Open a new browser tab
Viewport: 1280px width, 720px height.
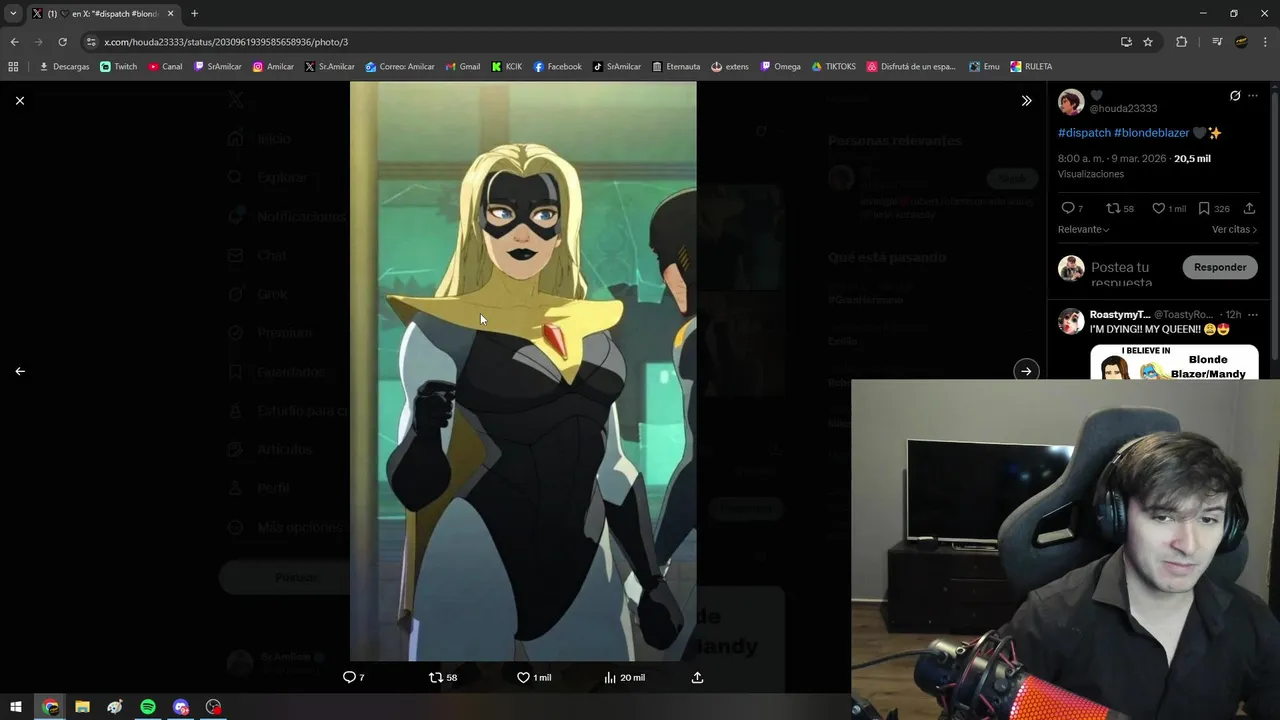194,14
